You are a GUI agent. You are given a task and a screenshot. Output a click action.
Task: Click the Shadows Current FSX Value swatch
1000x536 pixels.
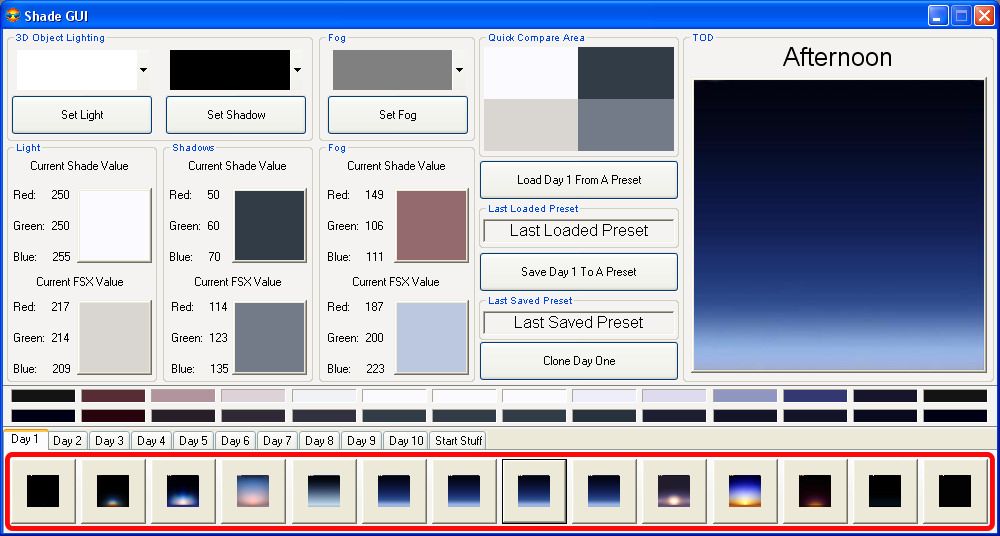(x=270, y=338)
